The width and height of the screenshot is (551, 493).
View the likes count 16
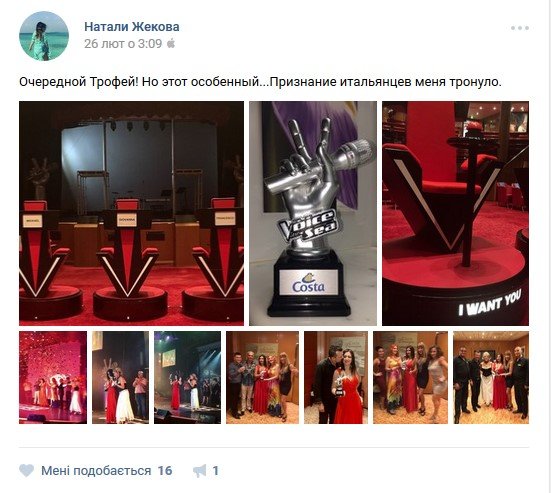pos(165,471)
